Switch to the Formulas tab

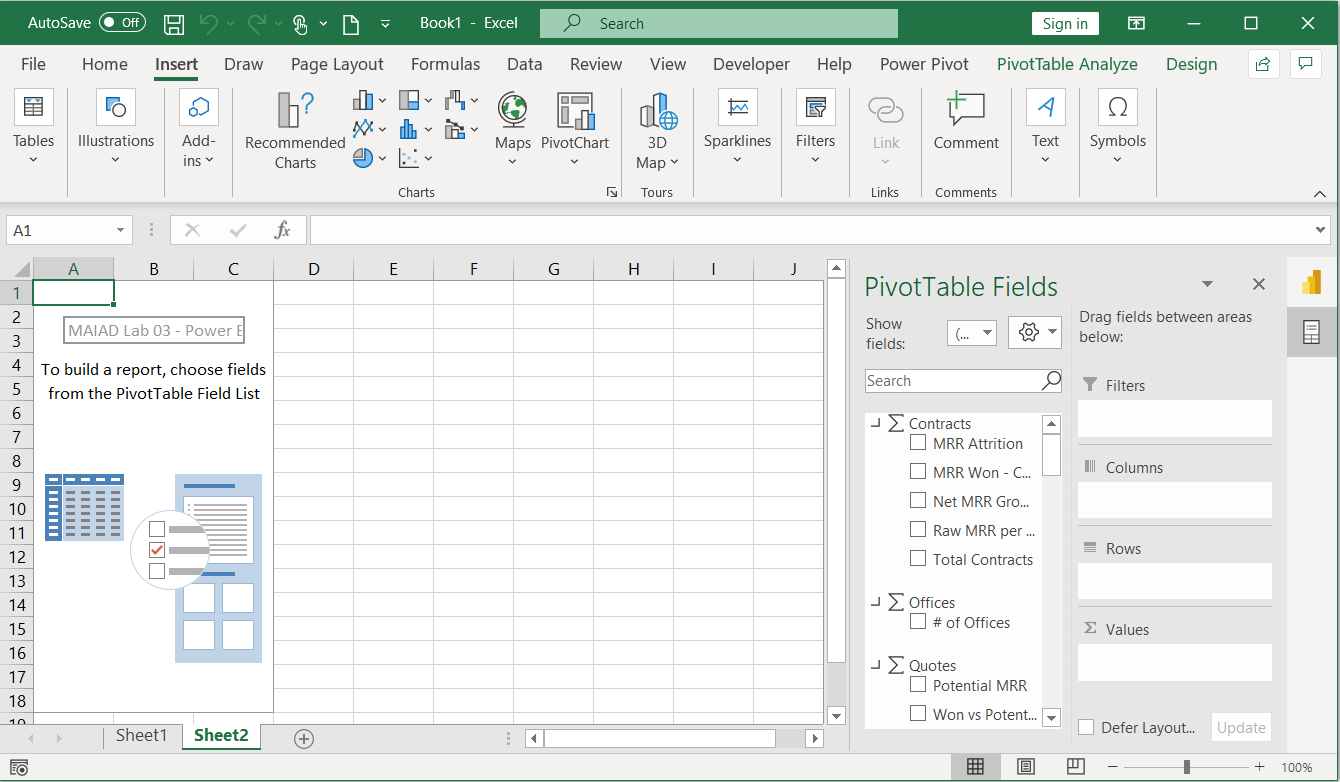click(x=445, y=64)
